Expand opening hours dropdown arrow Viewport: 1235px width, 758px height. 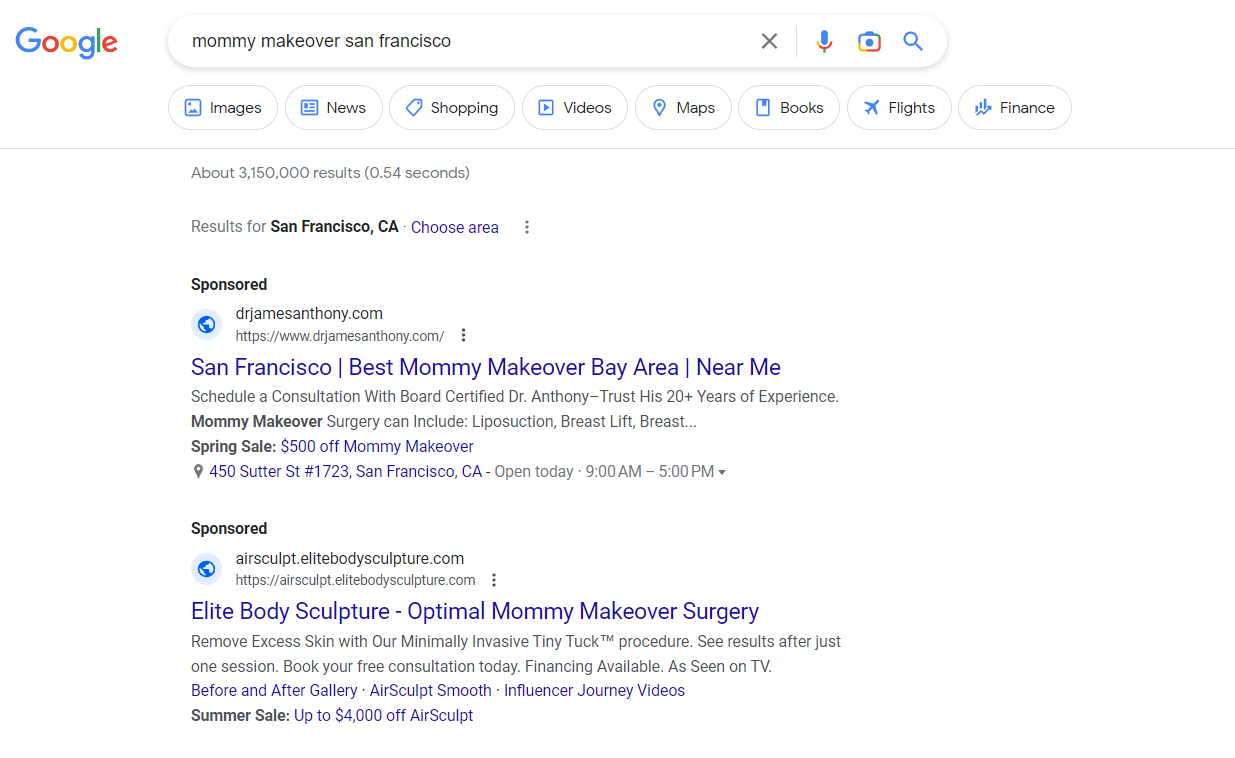click(722, 472)
